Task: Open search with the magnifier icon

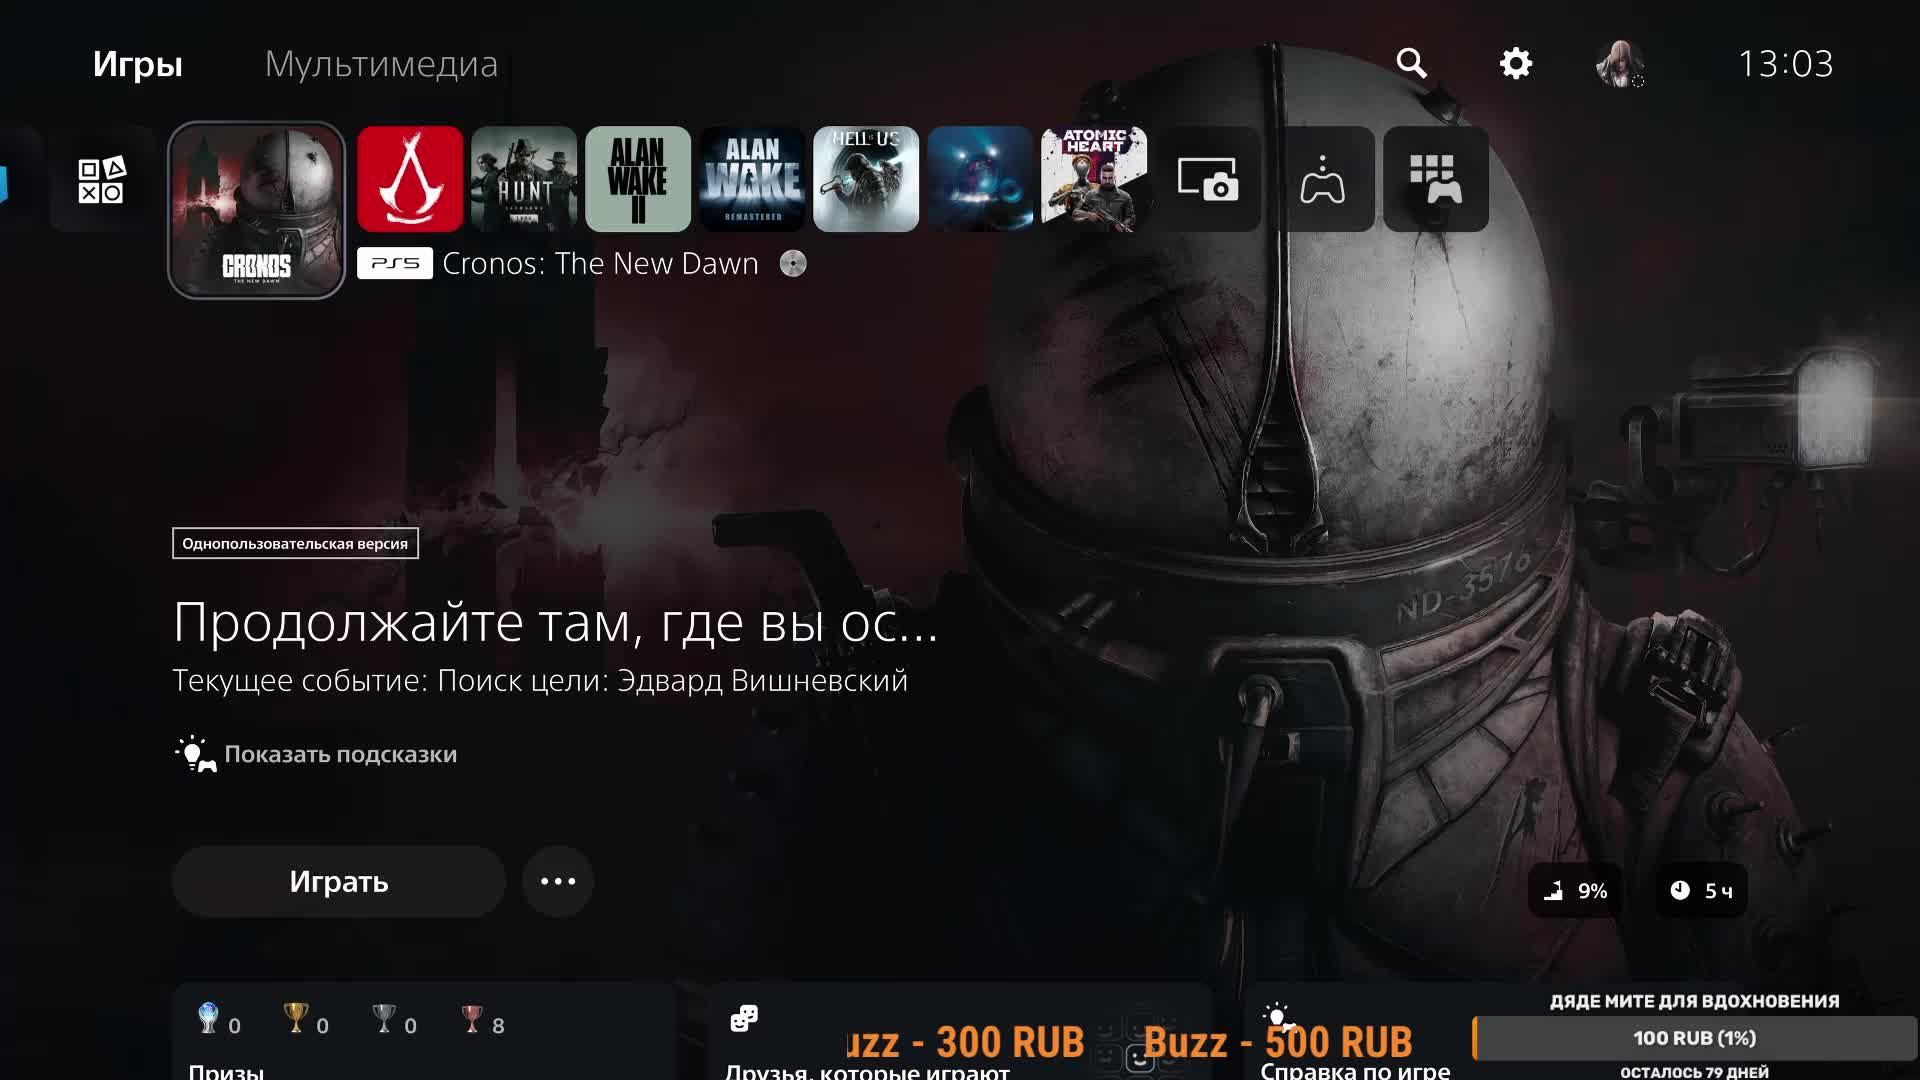Action: pos(1412,63)
